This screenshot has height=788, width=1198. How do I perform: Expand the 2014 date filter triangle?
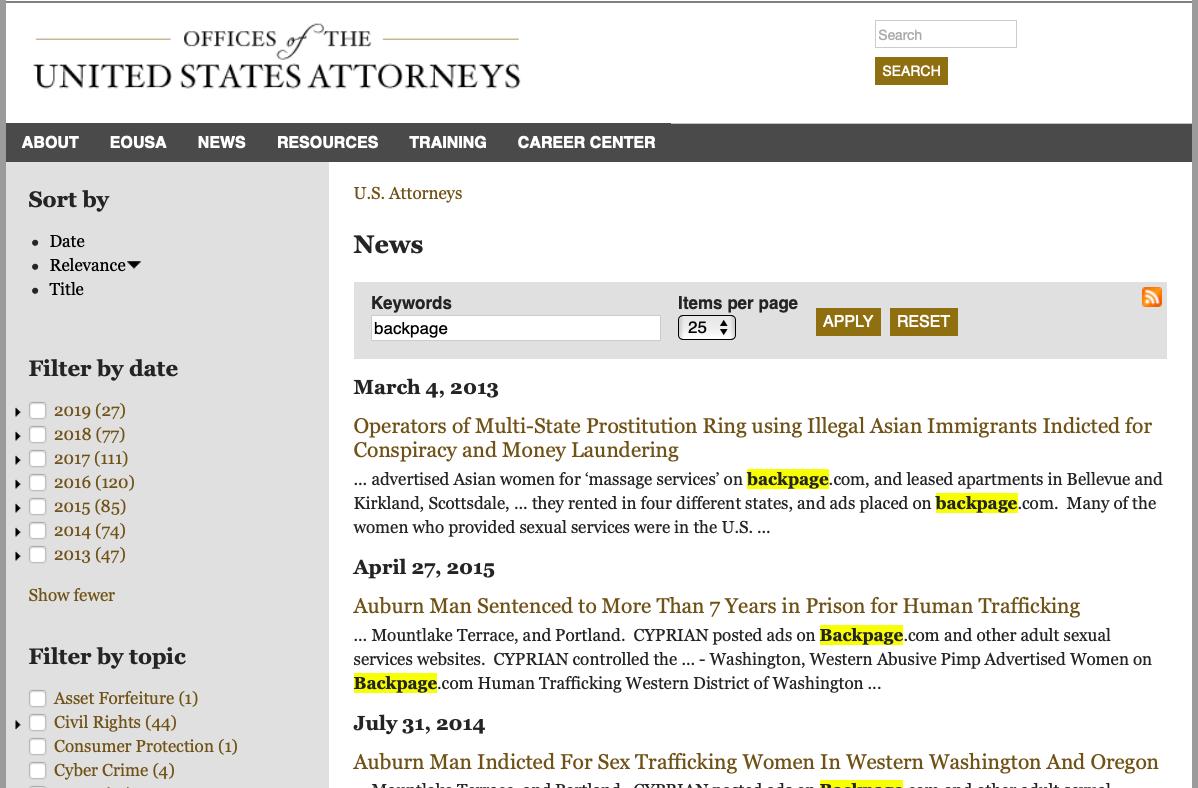[x=18, y=532]
